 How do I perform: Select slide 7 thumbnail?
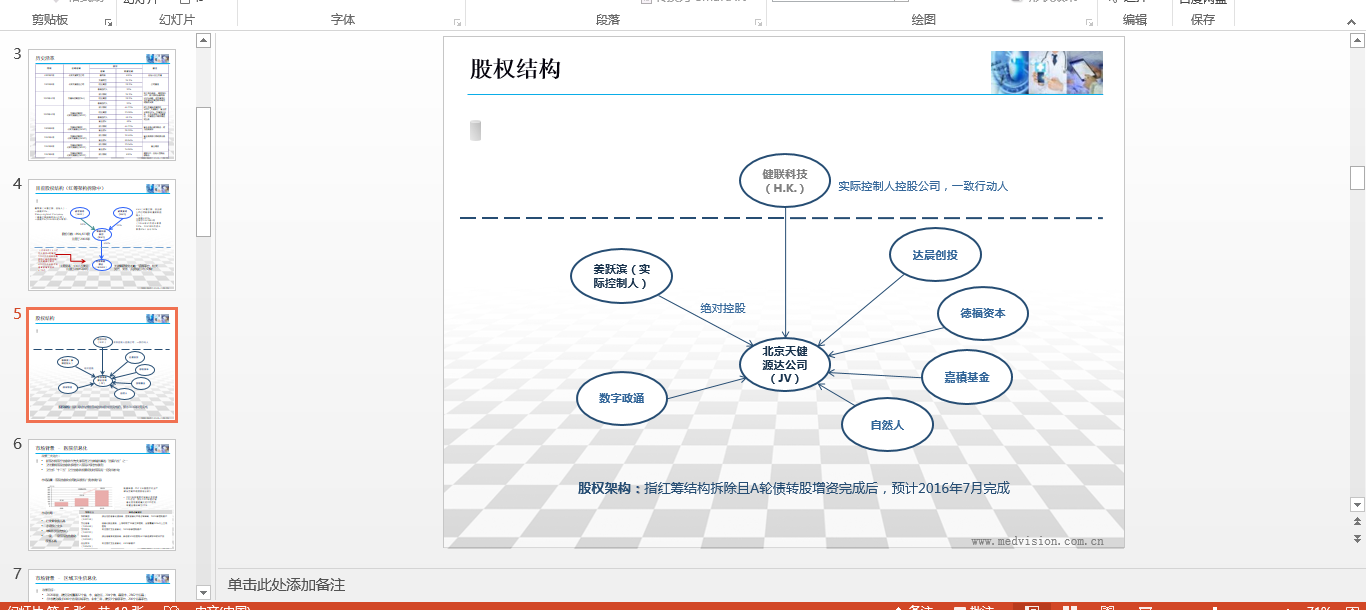pyautogui.click(x=102, y=585)
